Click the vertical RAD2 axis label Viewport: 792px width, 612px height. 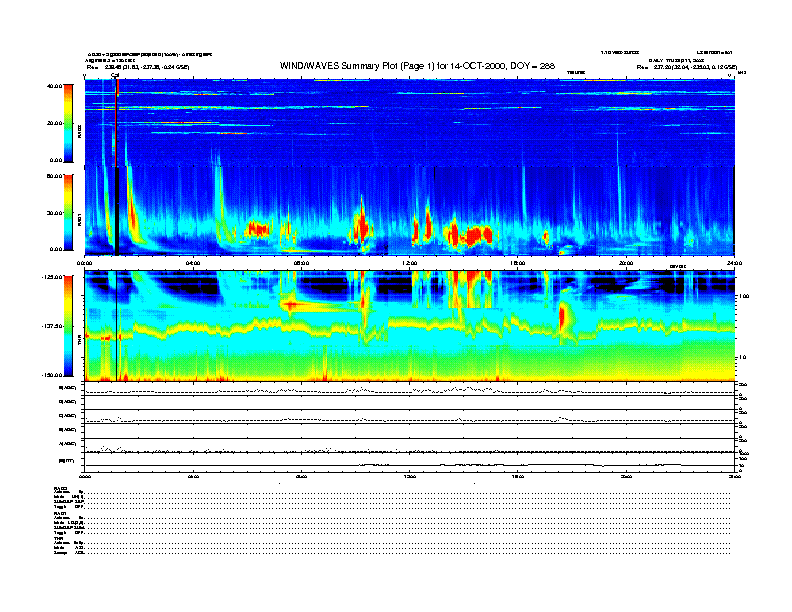coord(80,132)
